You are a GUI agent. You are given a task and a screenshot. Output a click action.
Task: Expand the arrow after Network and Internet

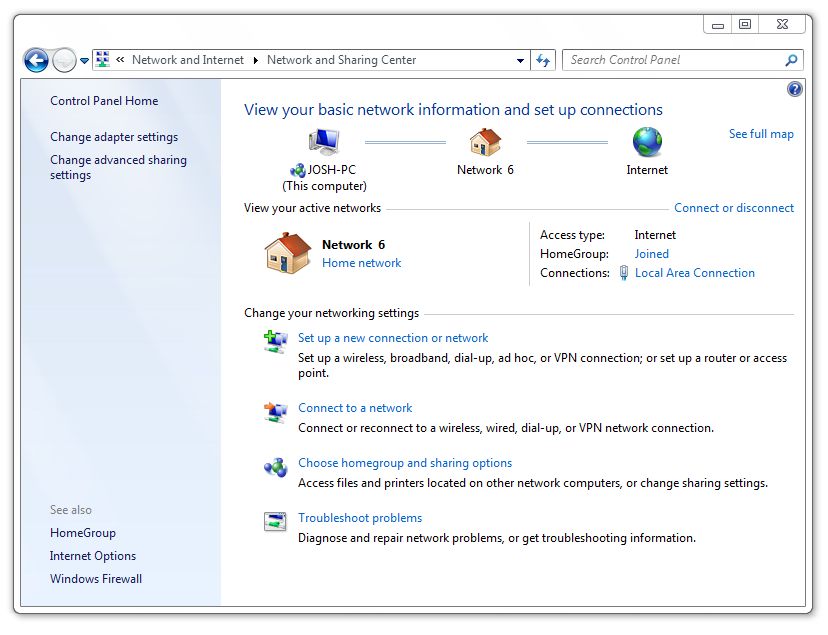point(256,60)
